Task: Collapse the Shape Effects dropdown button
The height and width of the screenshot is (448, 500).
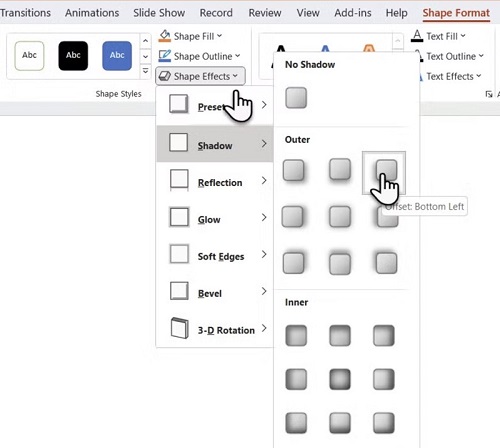Action: [x=200, y=76]
